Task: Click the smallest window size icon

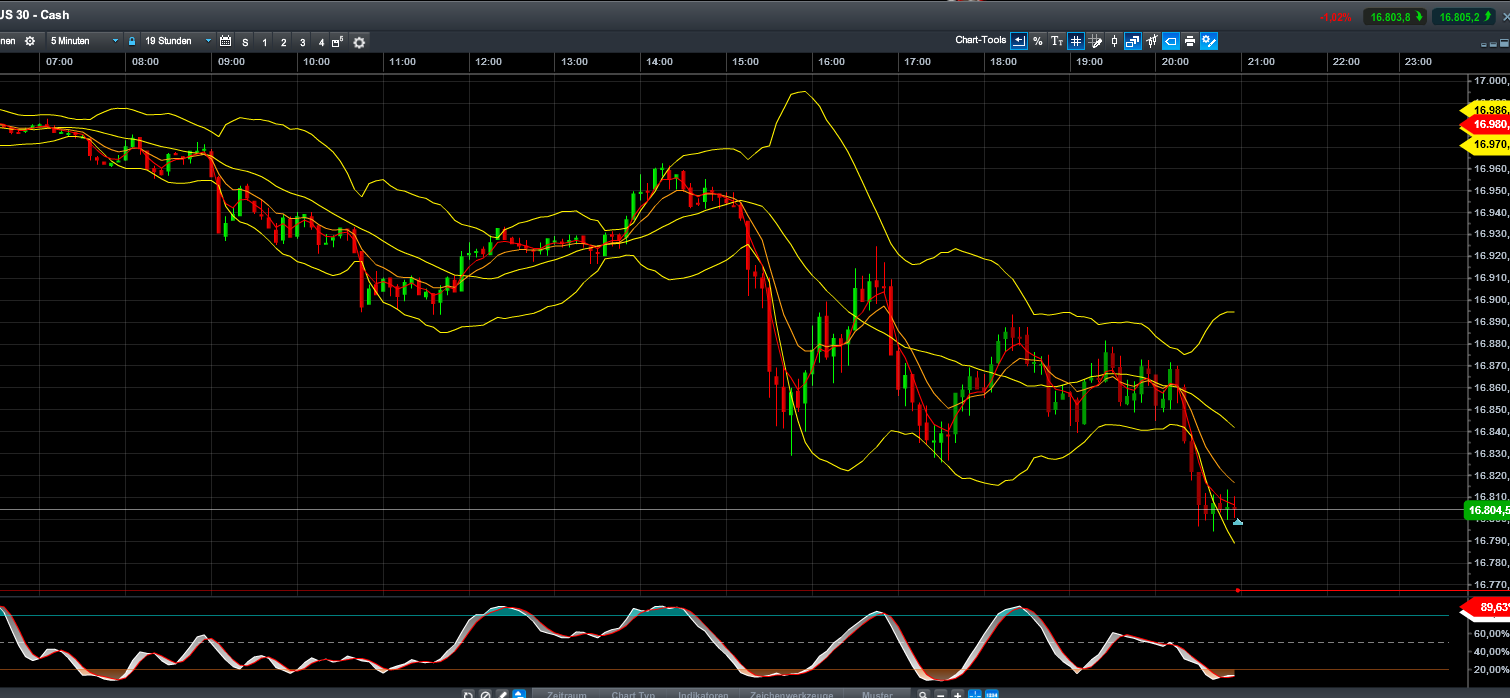Action: (x=1484, y=45)
